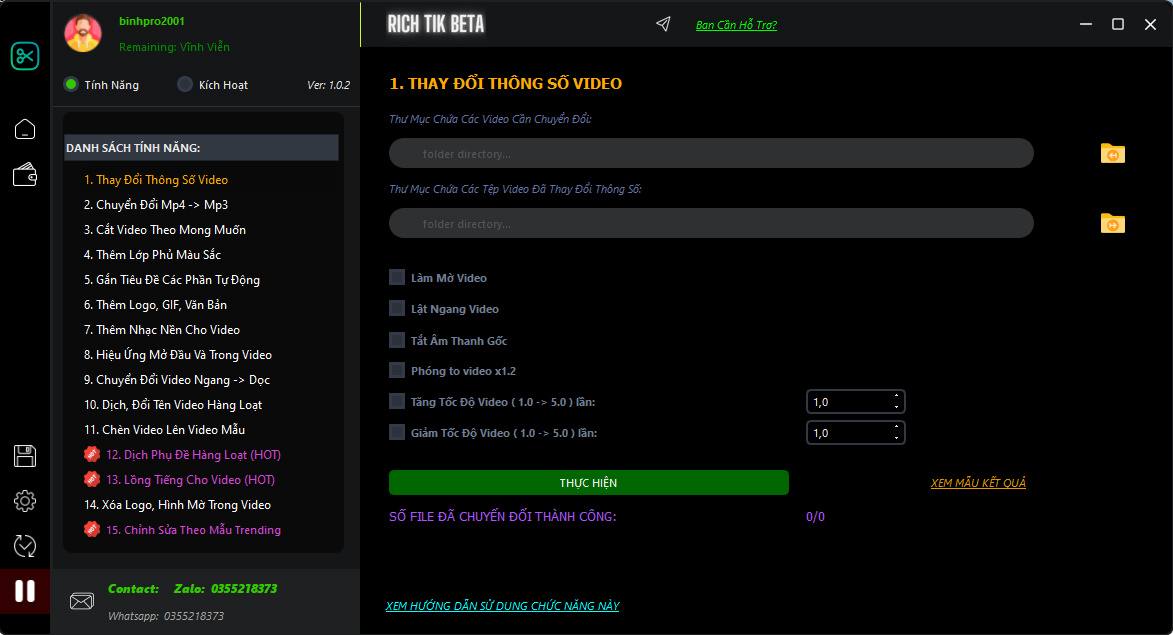Viewport: 1173px width, 635px height.
Task: Click the username binhpro2001
Action: [x=152, y=21]
